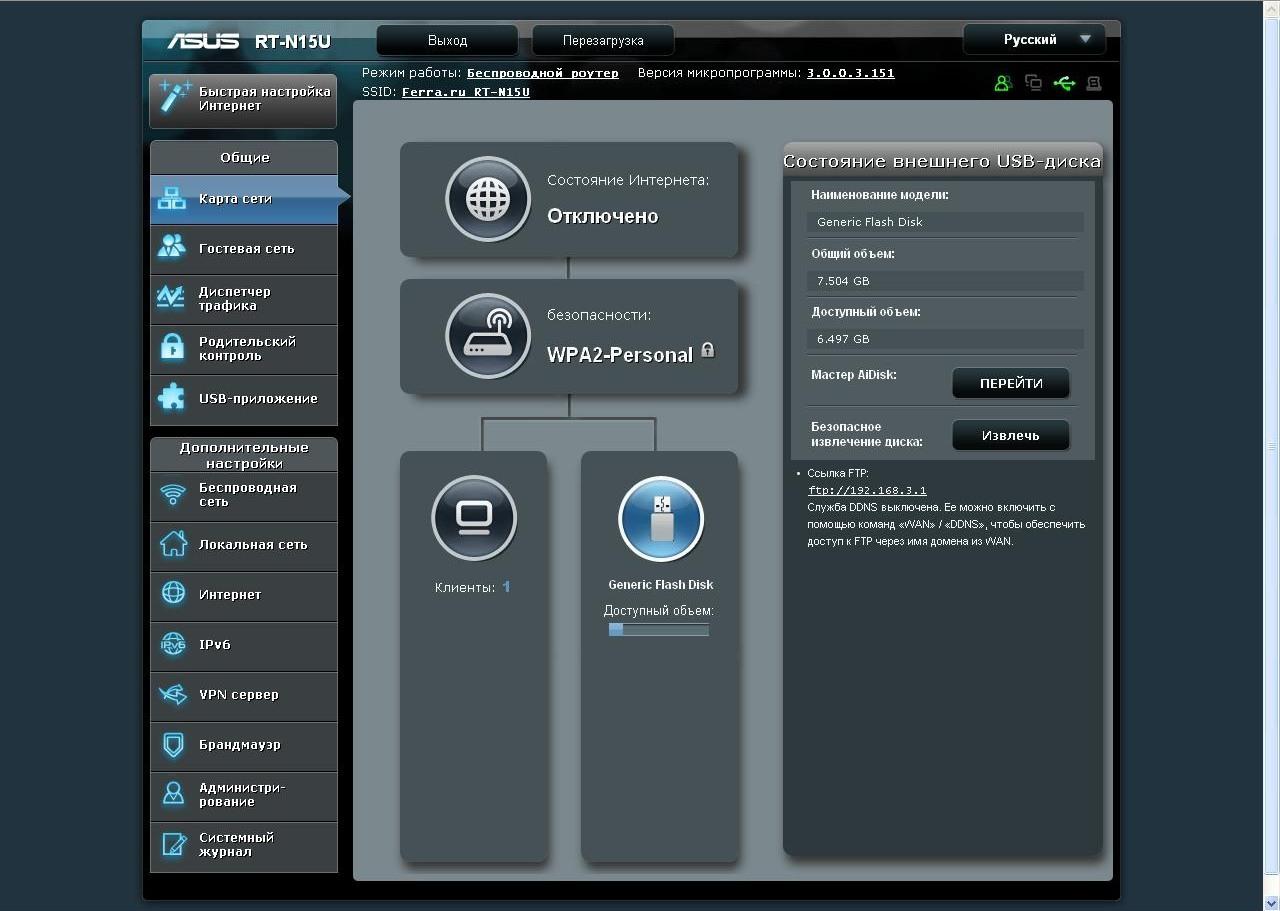Open the clients computer icon
The height and width of the screenshot is (911, 1280).
point(474,518)
